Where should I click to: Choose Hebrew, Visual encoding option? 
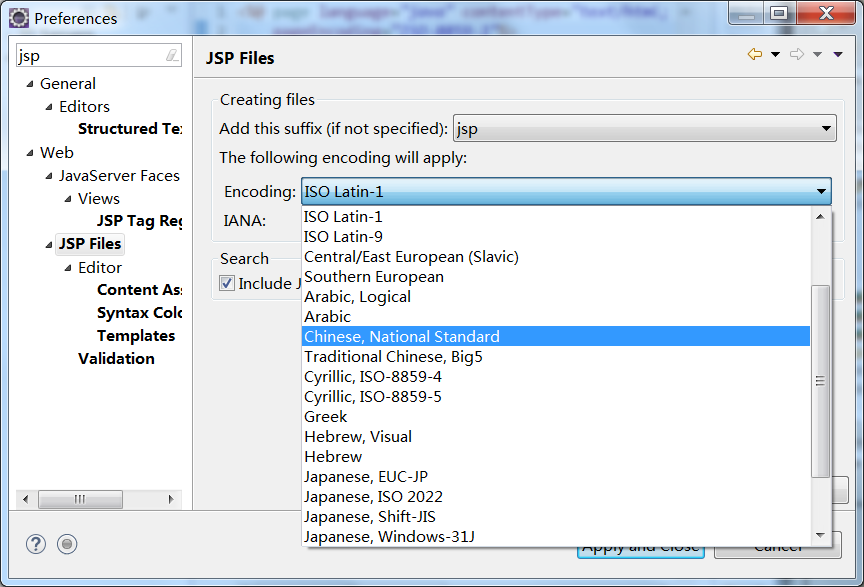coord(556,437)
